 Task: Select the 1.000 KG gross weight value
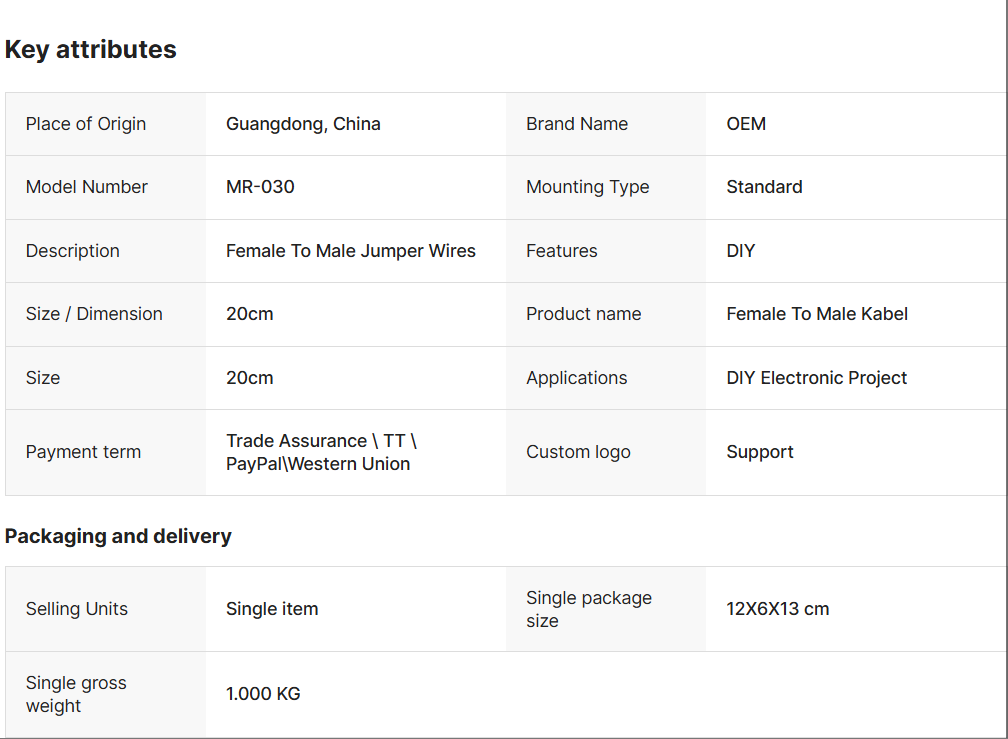click(263, 694)
